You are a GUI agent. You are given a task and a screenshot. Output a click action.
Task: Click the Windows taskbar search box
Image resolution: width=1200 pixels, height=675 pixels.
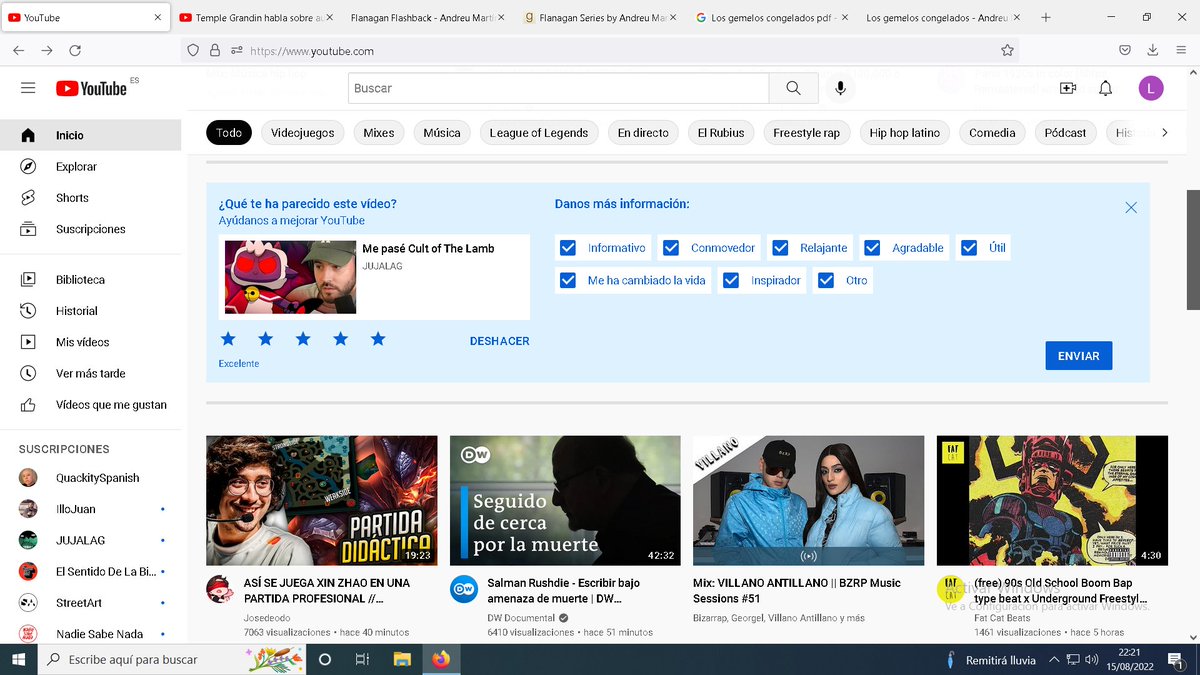point(174,660)
